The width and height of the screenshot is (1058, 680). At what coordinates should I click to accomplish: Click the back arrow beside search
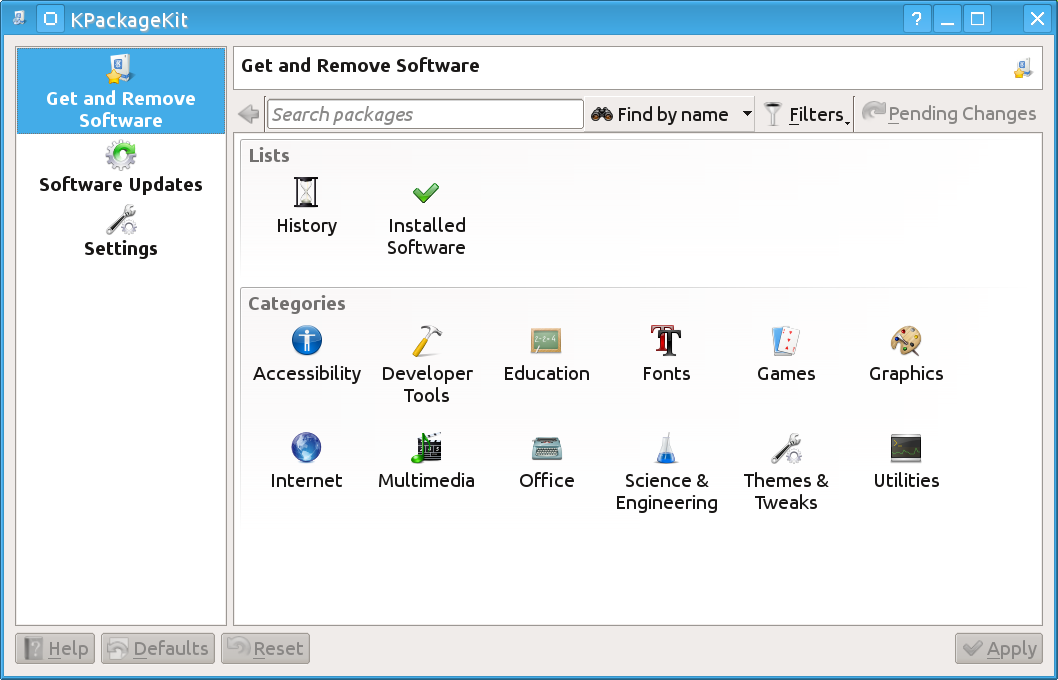coord(249,114)
